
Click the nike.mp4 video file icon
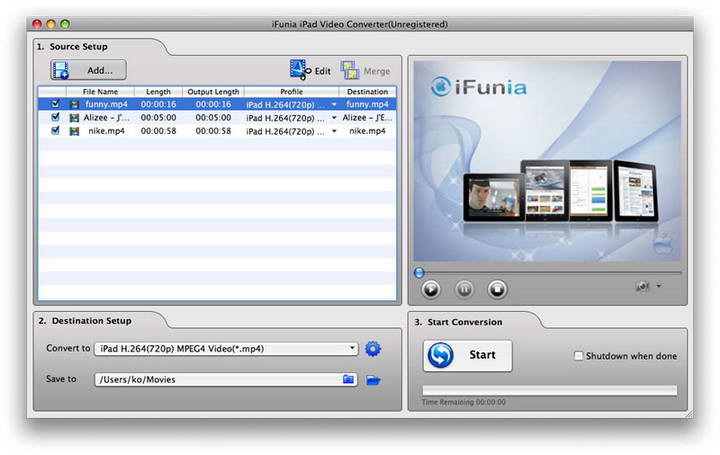(74, 131)
